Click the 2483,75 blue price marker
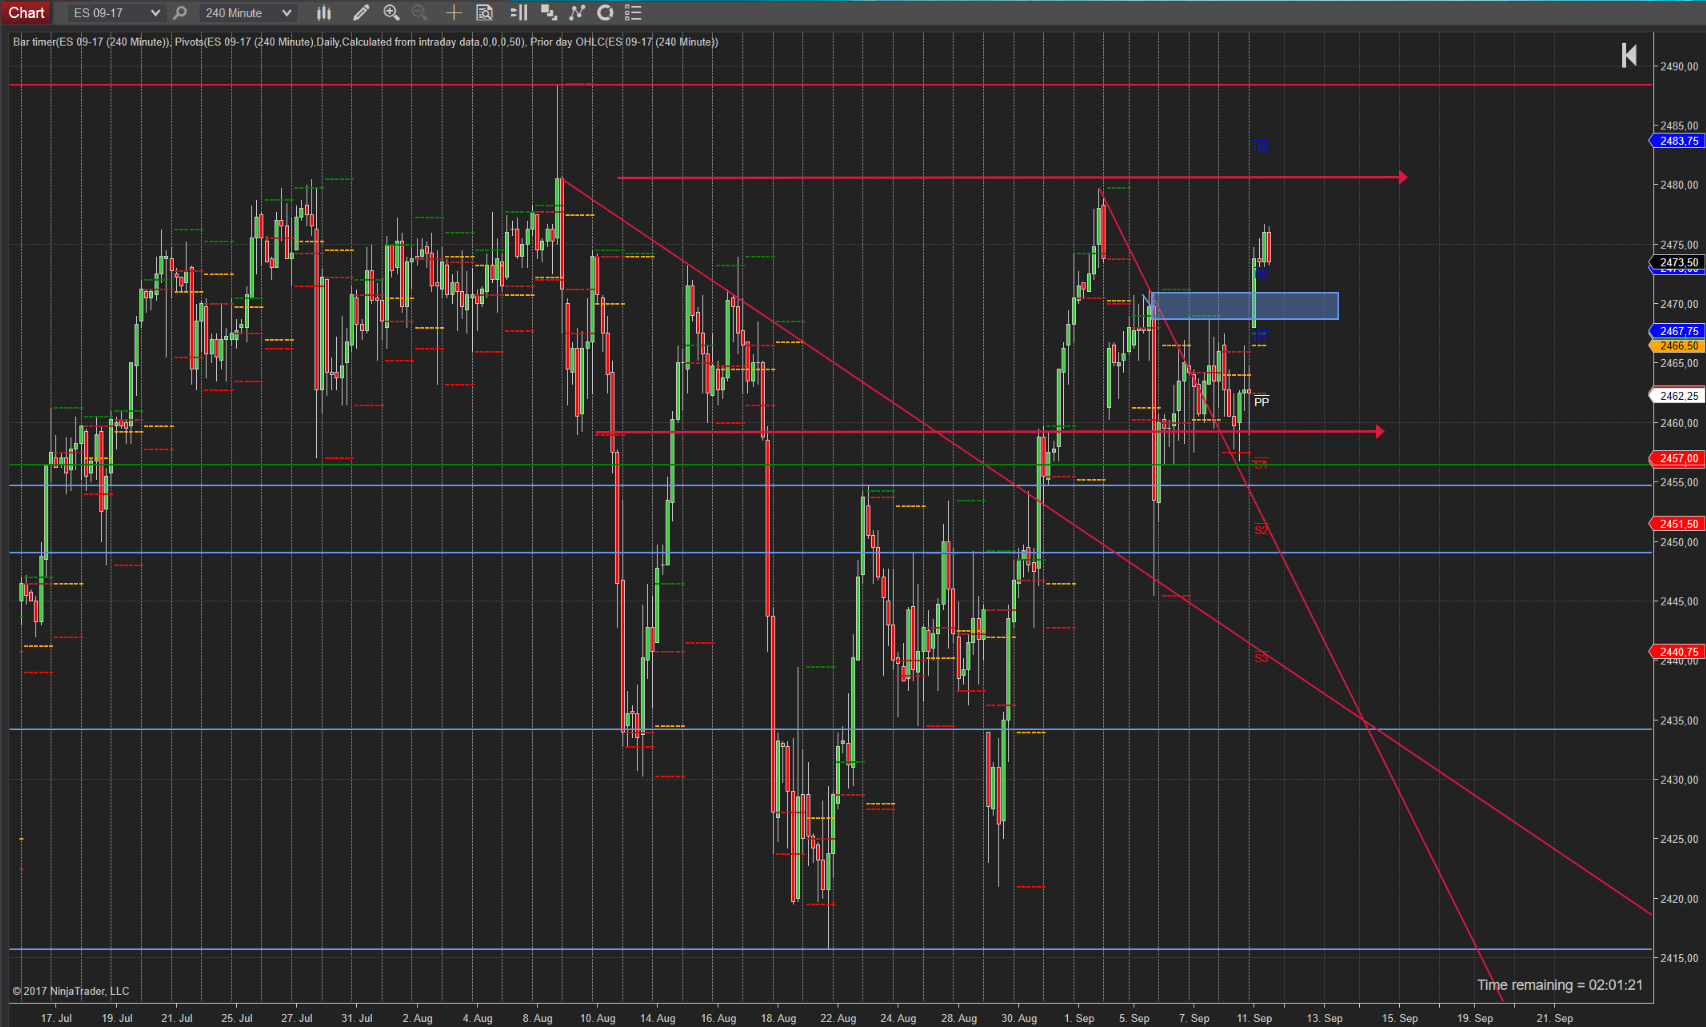 (x=1676, y=141)
